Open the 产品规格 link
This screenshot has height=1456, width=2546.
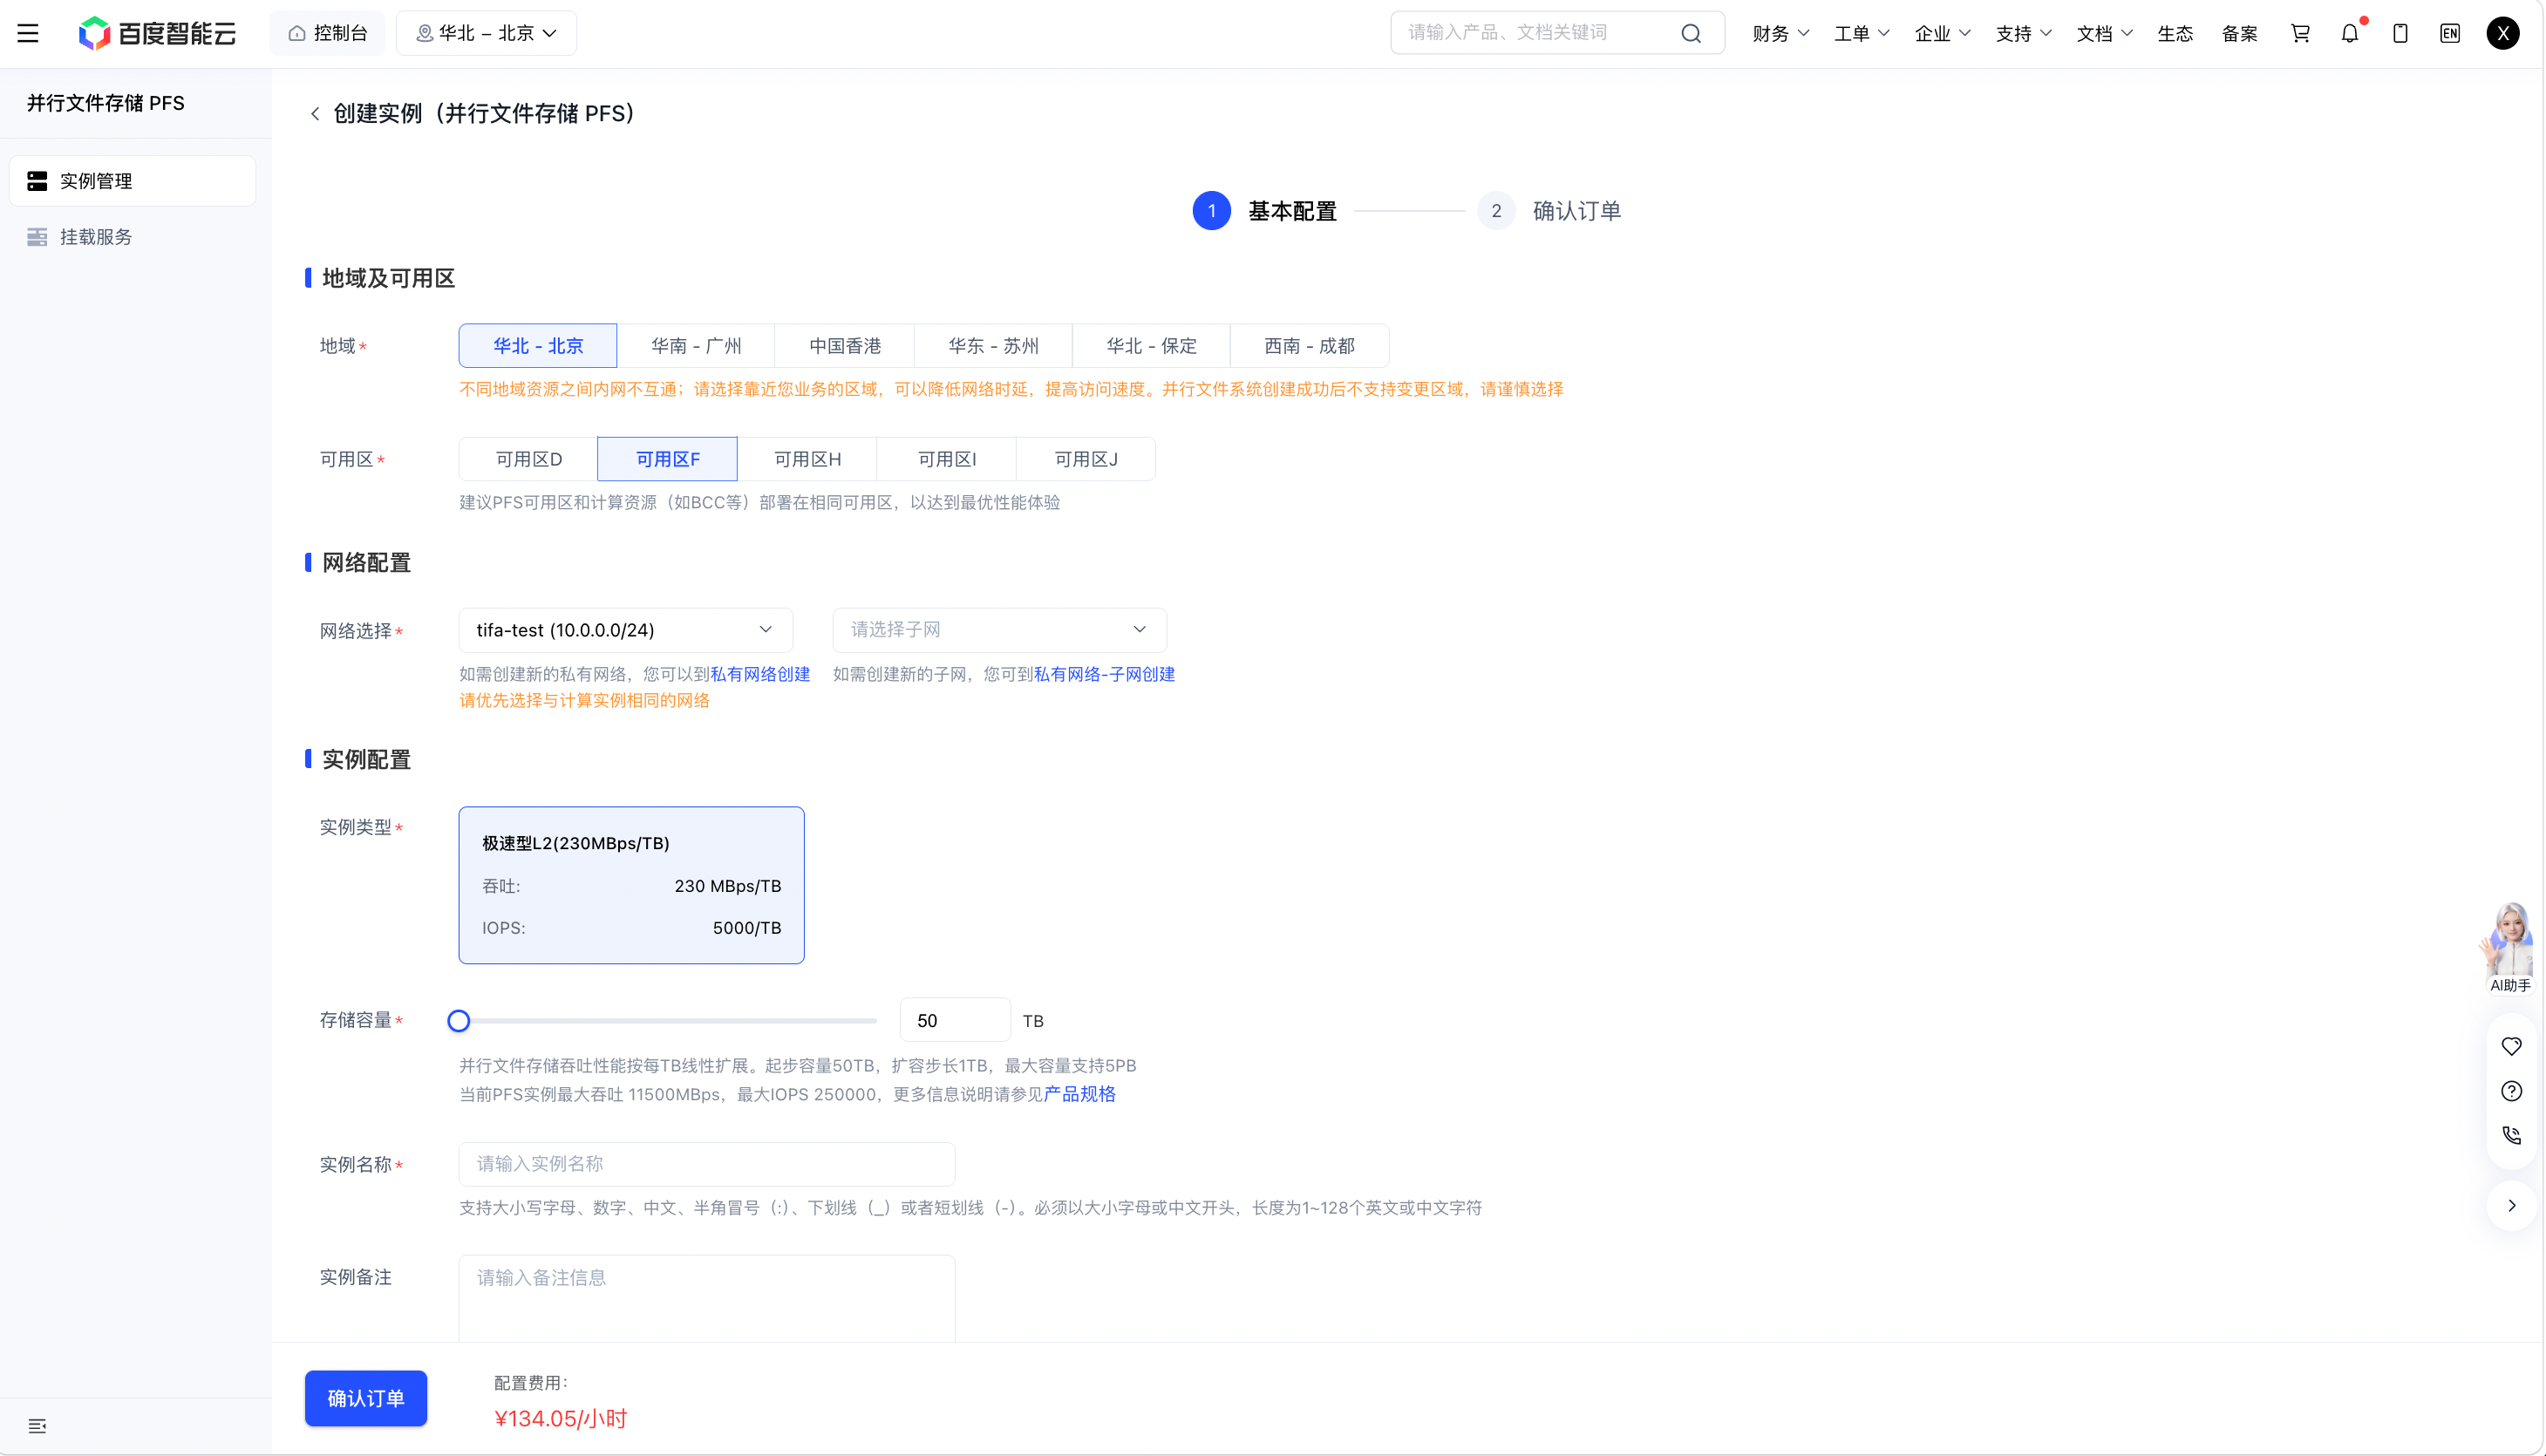tap(1079, 1095)
